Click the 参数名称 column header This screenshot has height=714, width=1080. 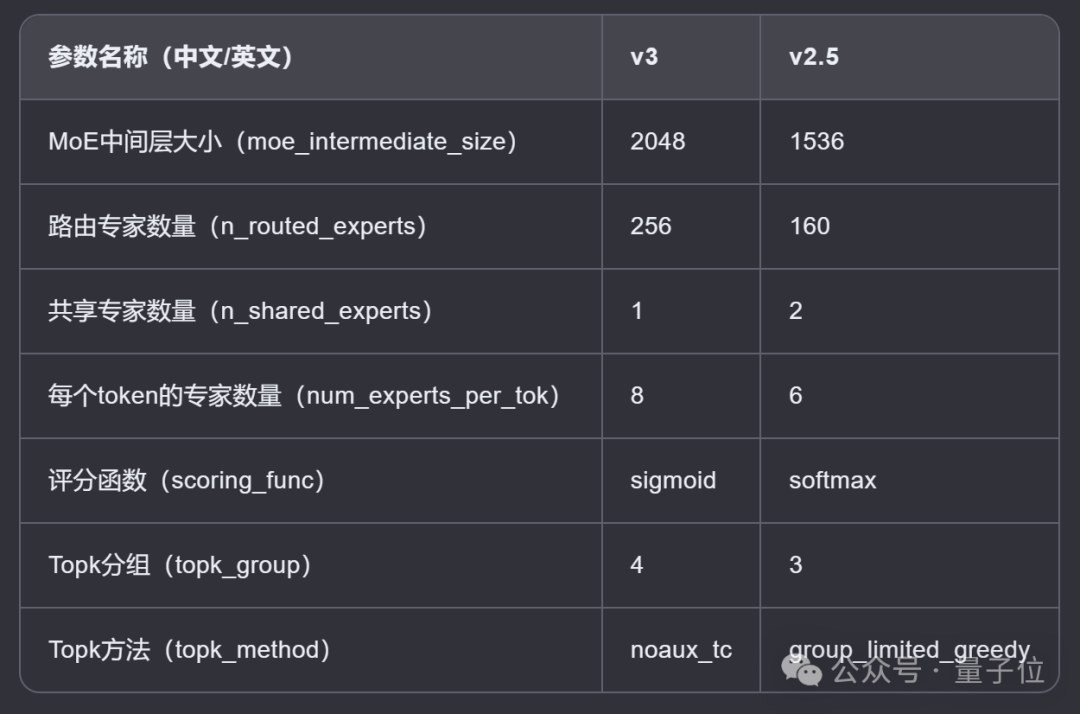click(170, 57)
